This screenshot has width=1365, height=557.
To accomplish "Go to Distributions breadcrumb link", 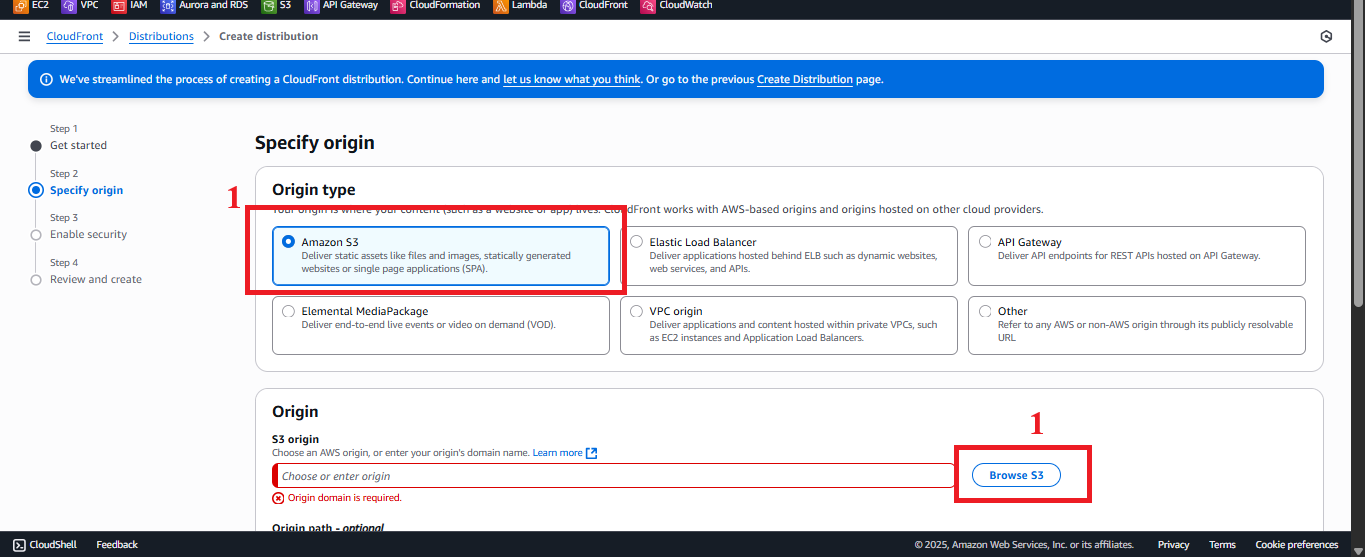I will [161, 36].
